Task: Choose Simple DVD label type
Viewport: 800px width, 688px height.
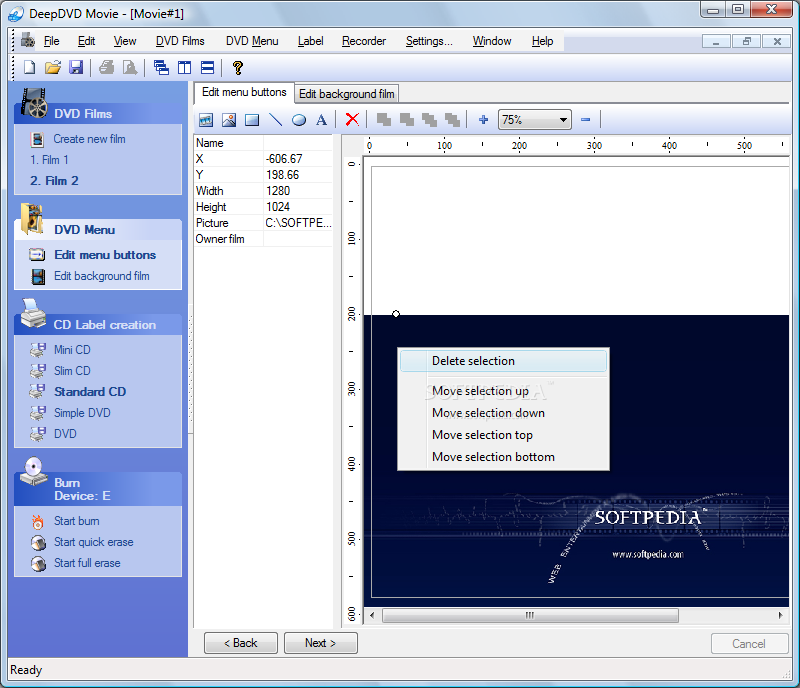Action: tap(82, 412)
